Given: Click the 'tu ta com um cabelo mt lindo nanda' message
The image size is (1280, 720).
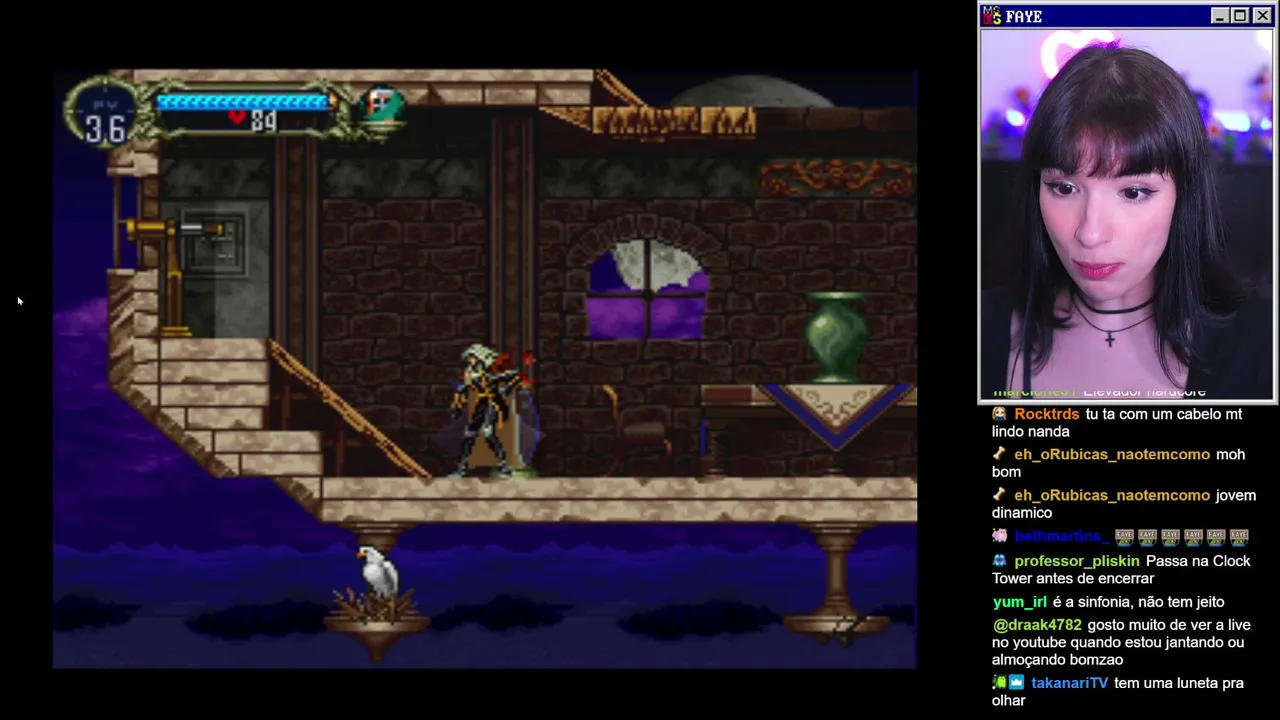Looking at the screenshot, I should click(1117, 423).
